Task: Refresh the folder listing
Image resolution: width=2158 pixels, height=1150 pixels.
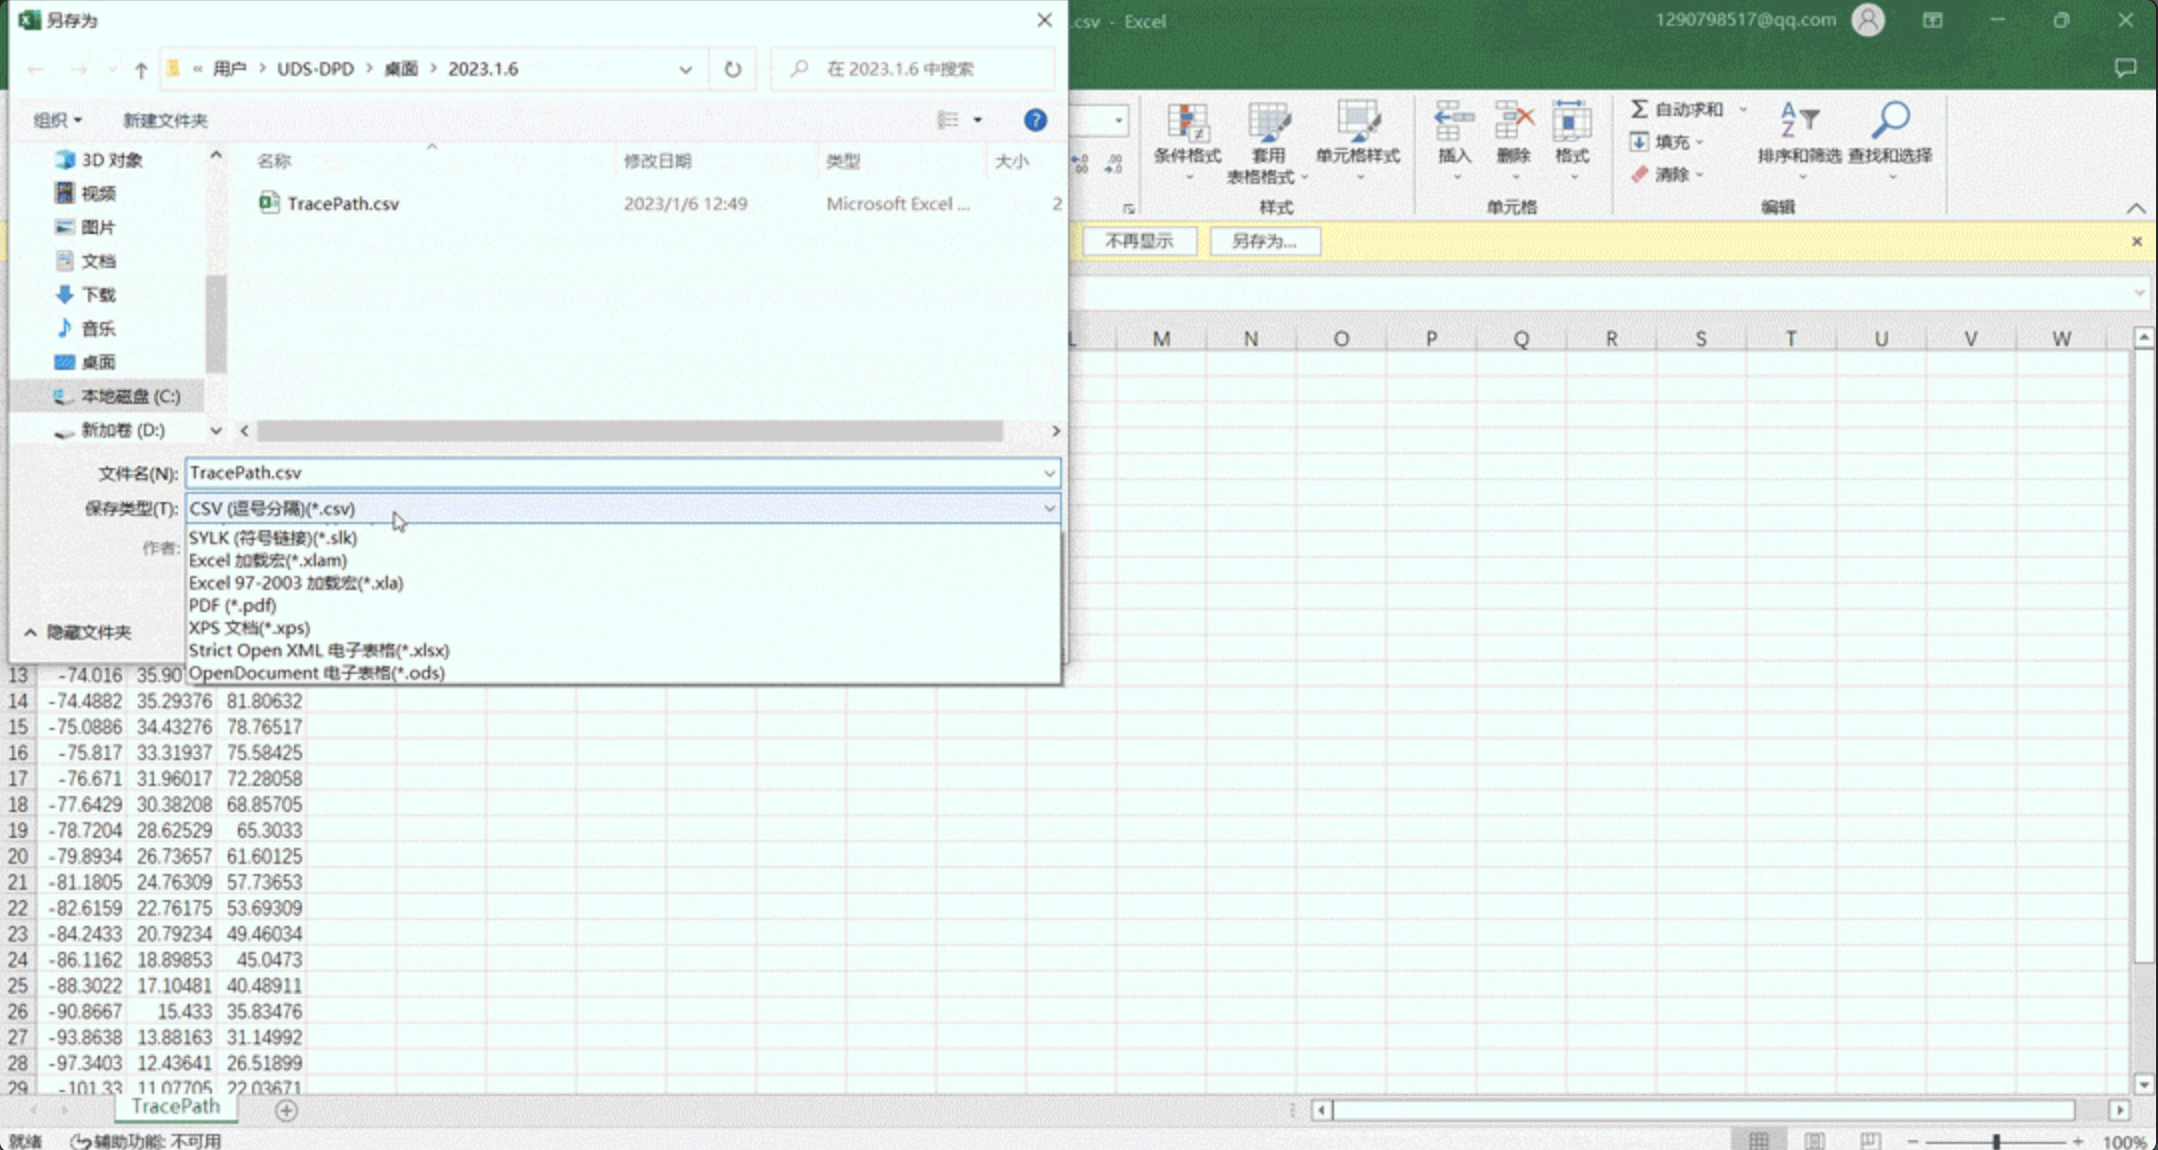Action: (x=733, y=69)
